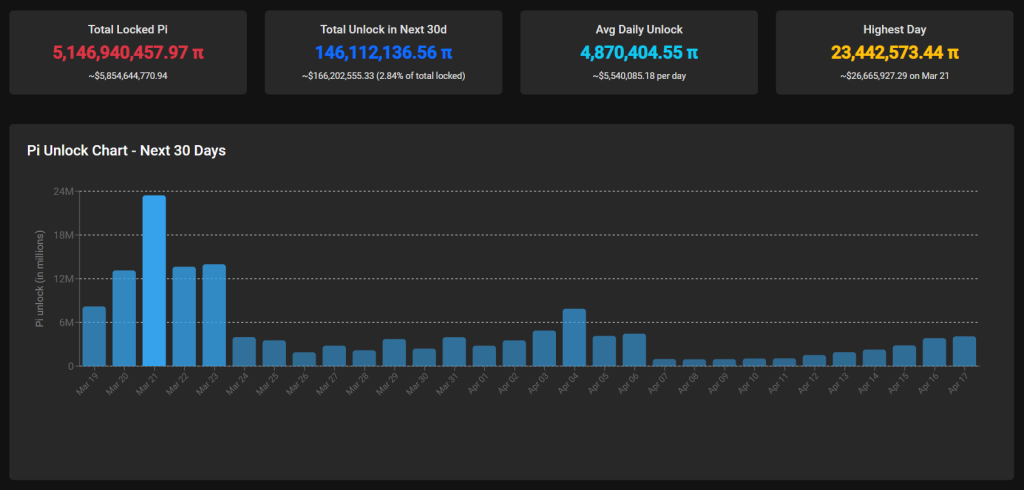This screenshot has height=490, width=1024.
Task: Select the Mar 22 bar
Action: (x=184, y=316)
